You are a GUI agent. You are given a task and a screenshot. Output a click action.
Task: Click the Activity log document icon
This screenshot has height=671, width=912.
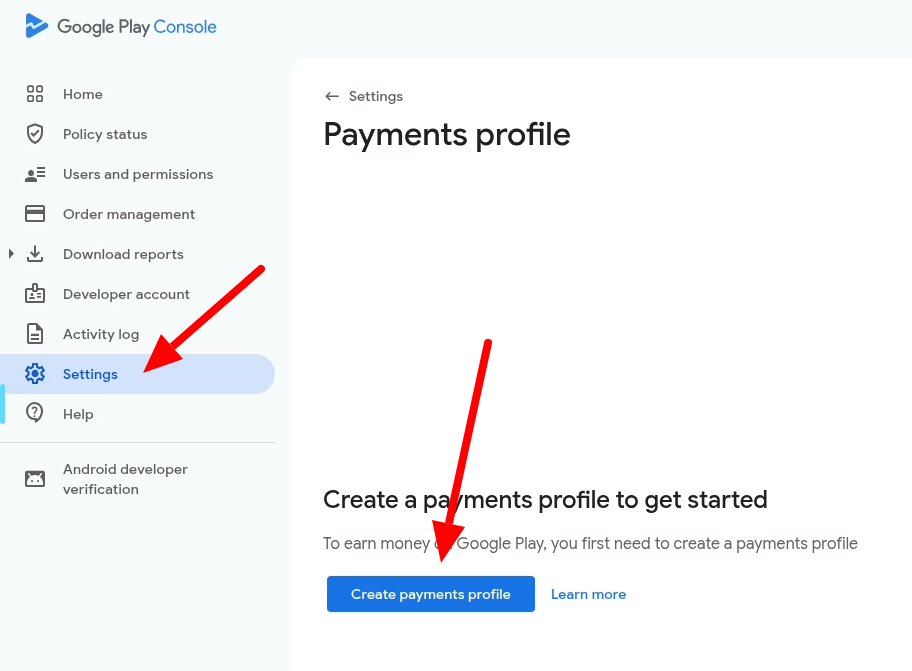pos(35,334)
